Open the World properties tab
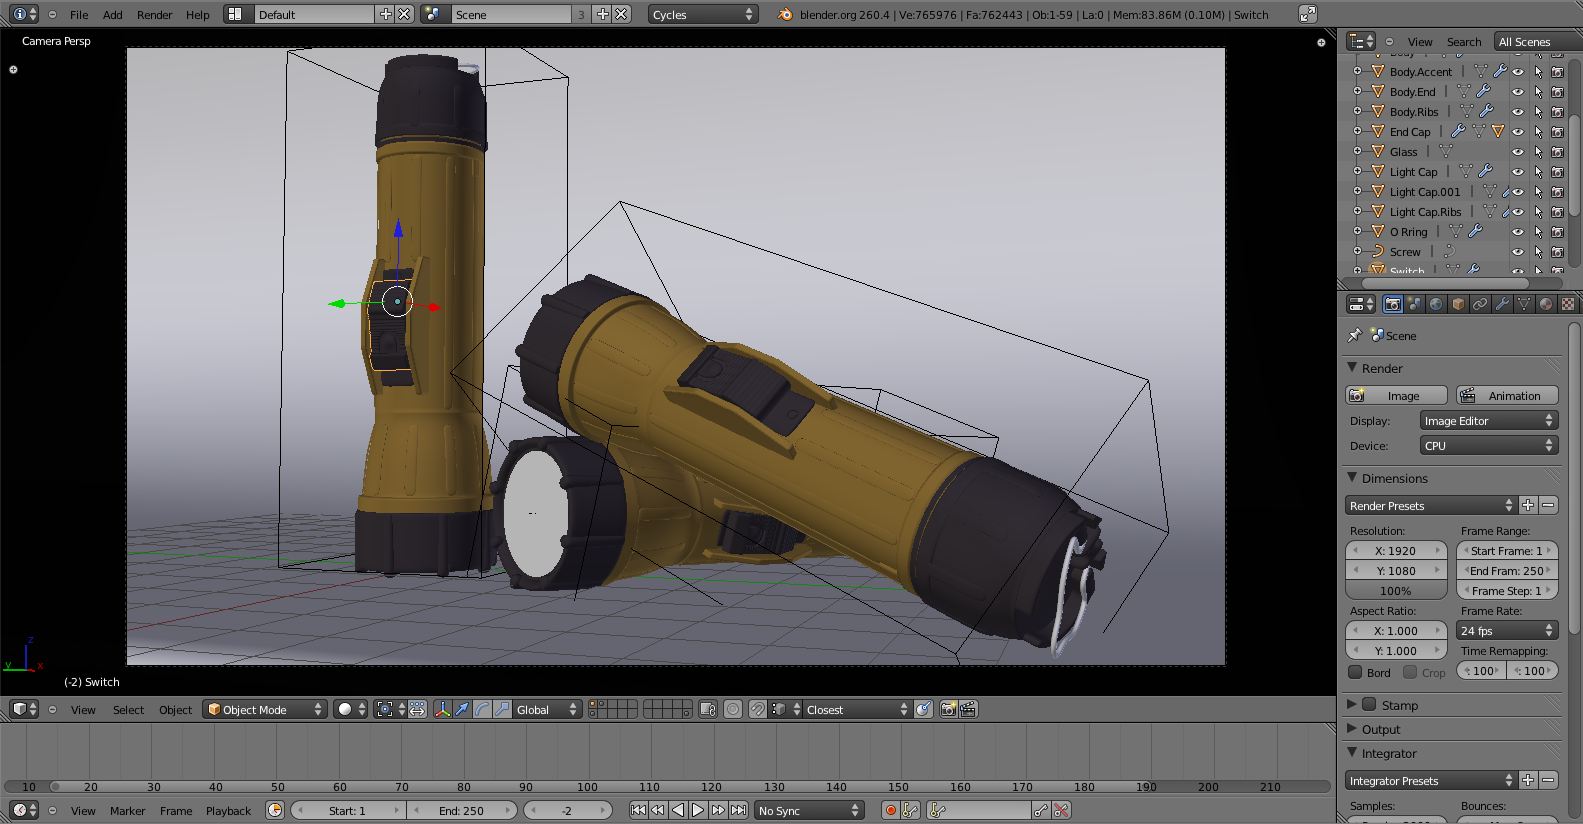This screenshot has width=1583, height=824. 1436,304
